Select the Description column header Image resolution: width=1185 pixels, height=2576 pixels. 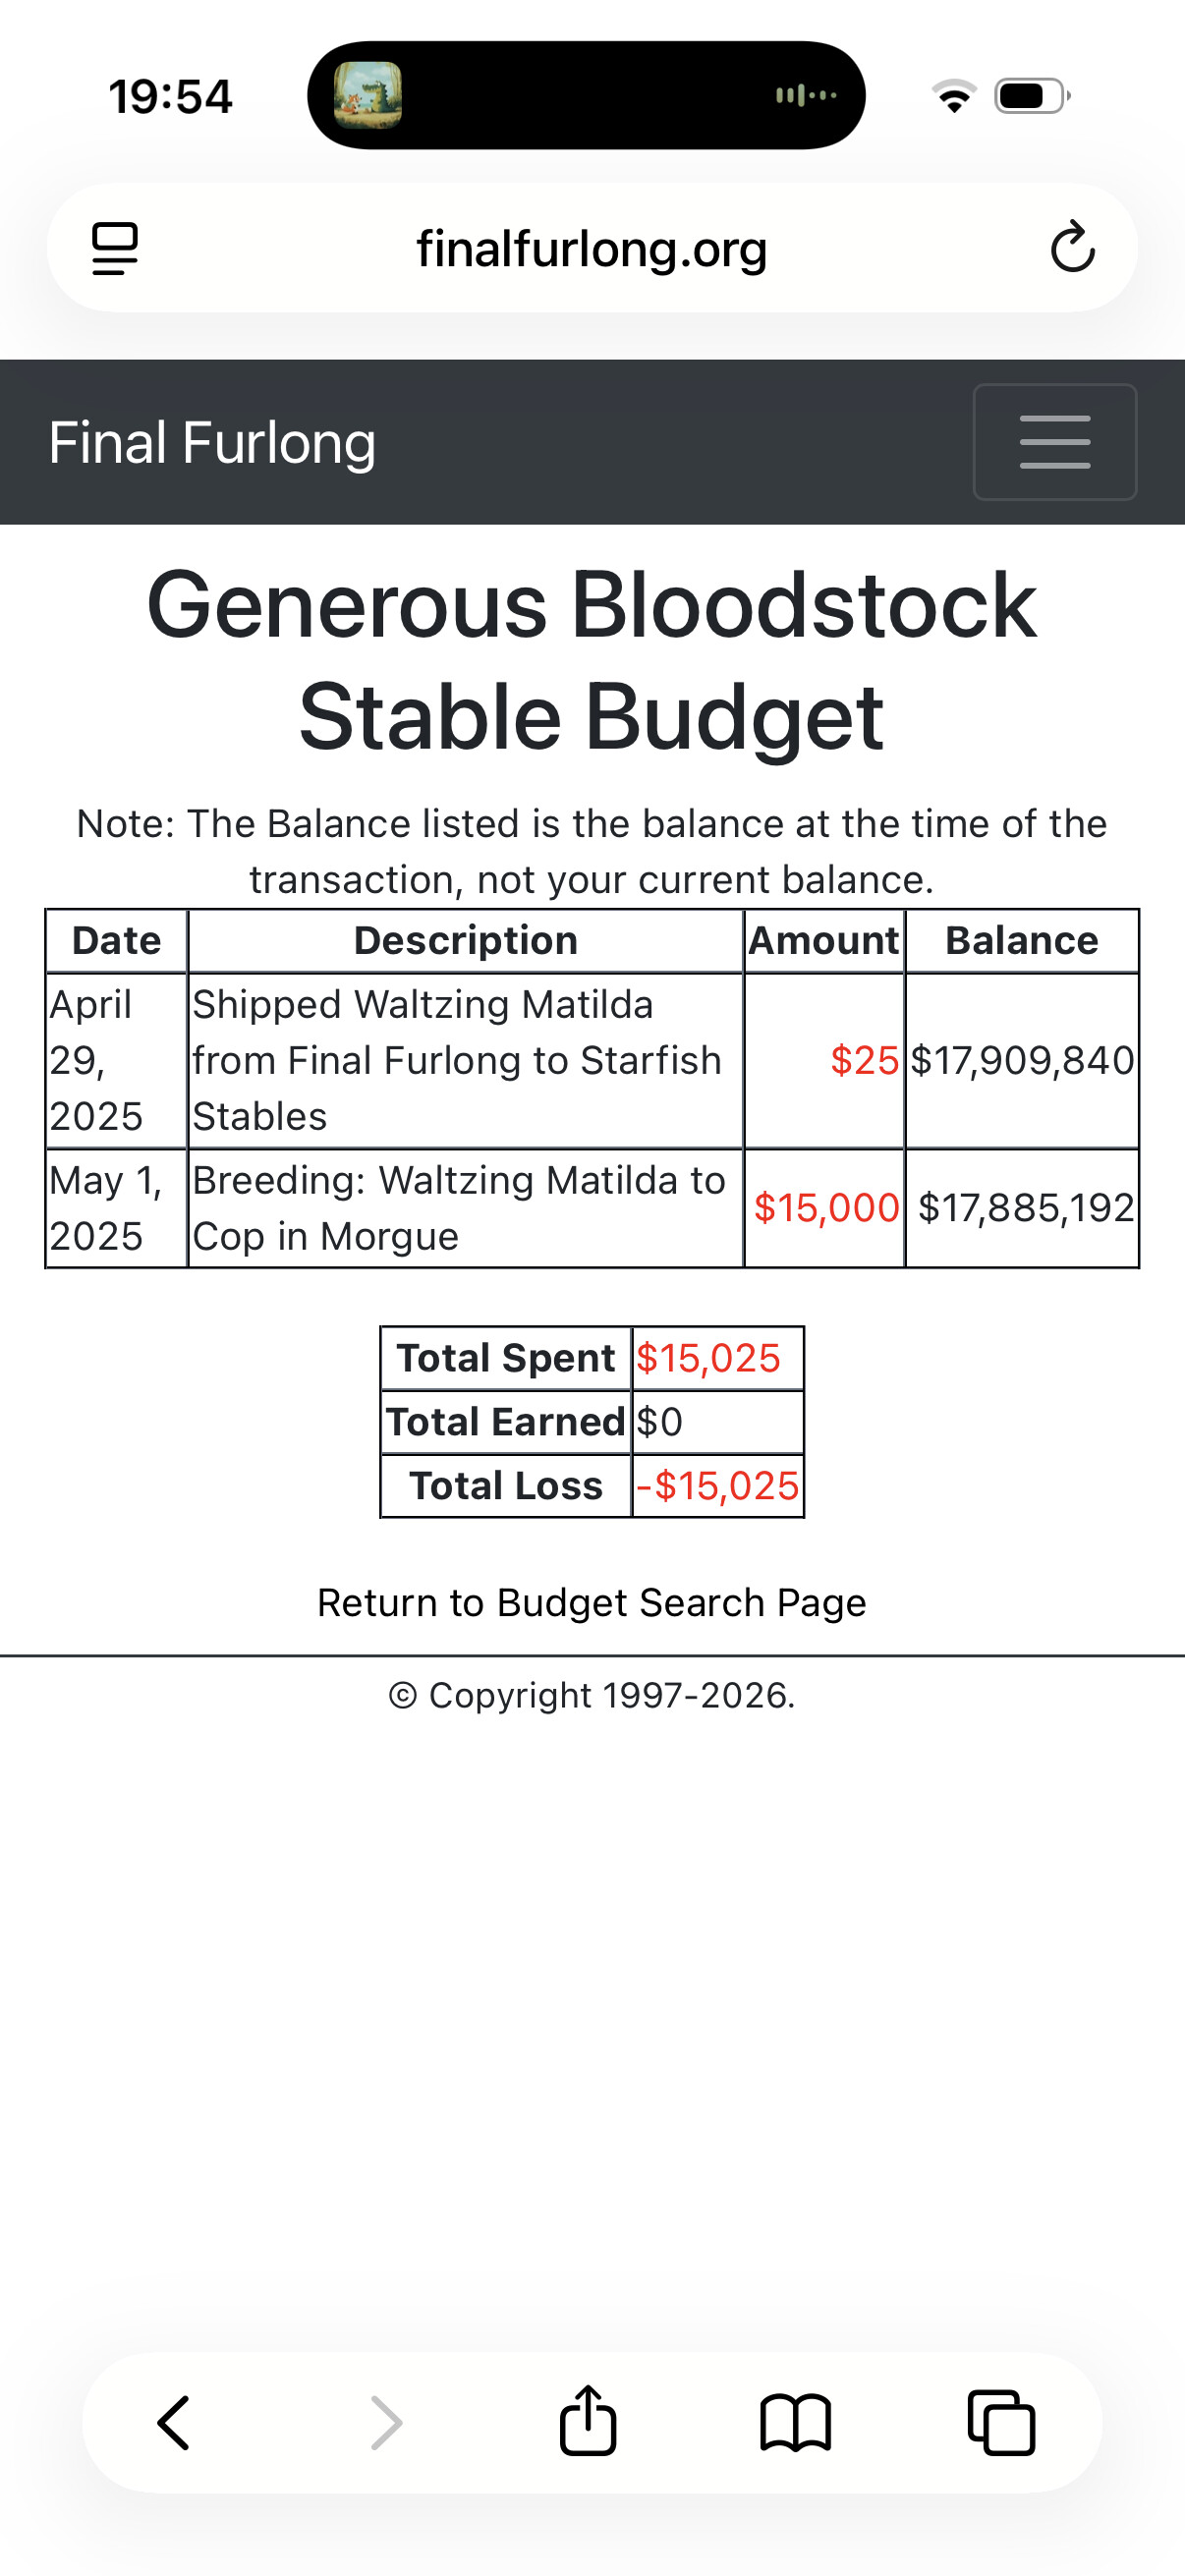pos(466,941)
